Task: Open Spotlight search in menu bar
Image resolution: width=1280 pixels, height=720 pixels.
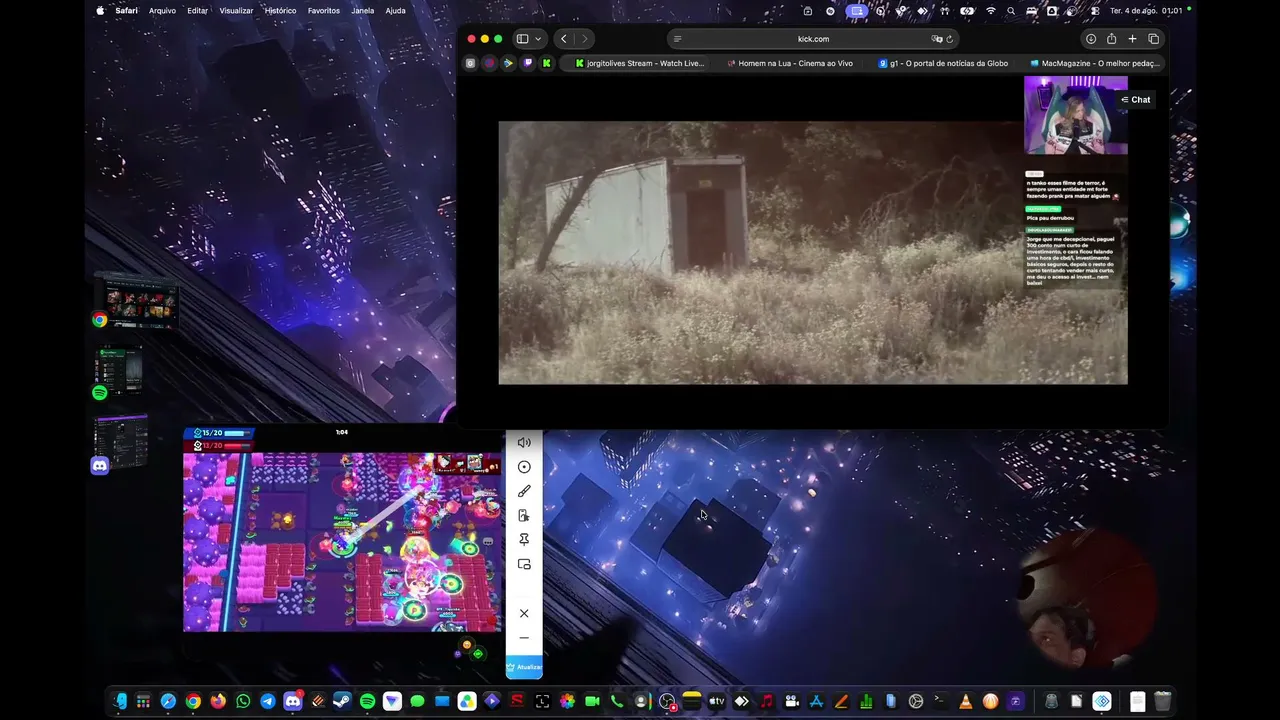Action: point(1011,10)
